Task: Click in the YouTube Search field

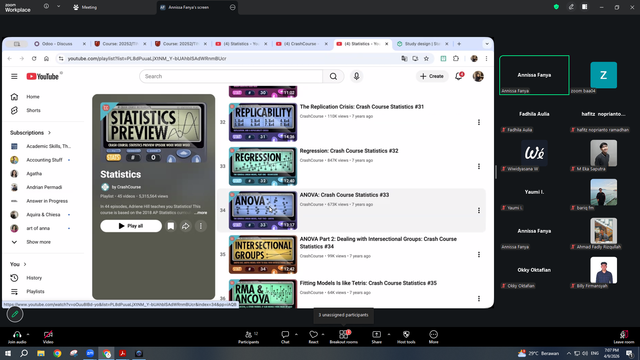Action: [231, 76]
